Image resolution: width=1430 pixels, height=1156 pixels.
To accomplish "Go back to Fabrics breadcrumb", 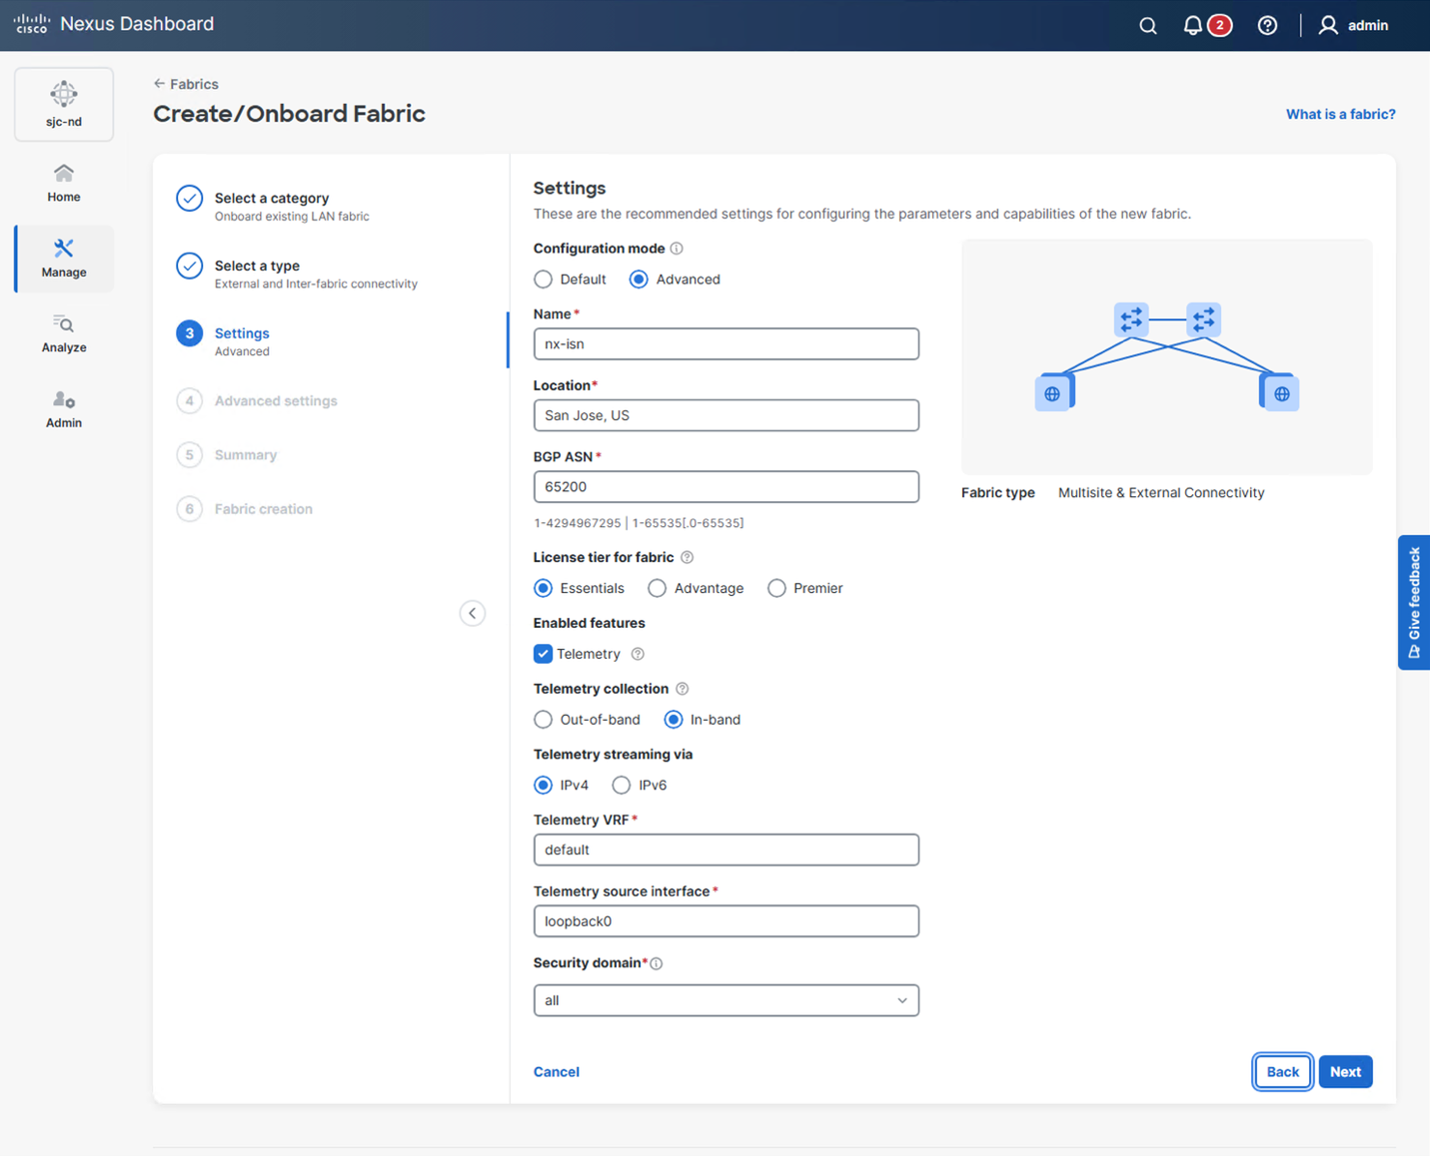I will click(x=186, y=84).
